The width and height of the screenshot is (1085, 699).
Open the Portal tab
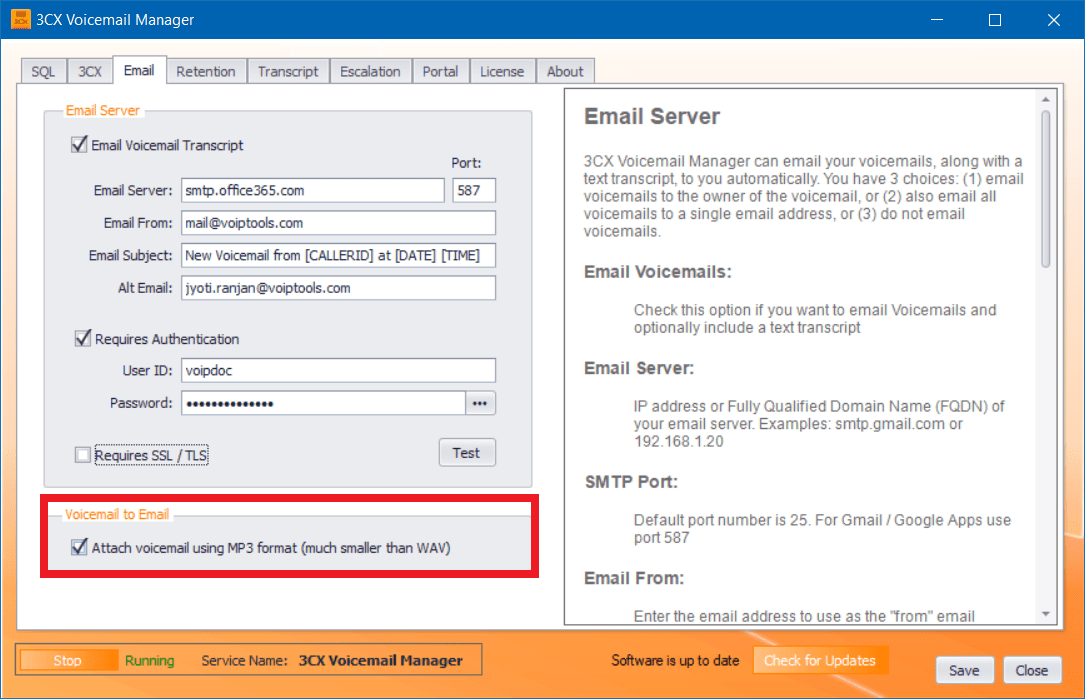pyautogui.click(x=440, y=71)
